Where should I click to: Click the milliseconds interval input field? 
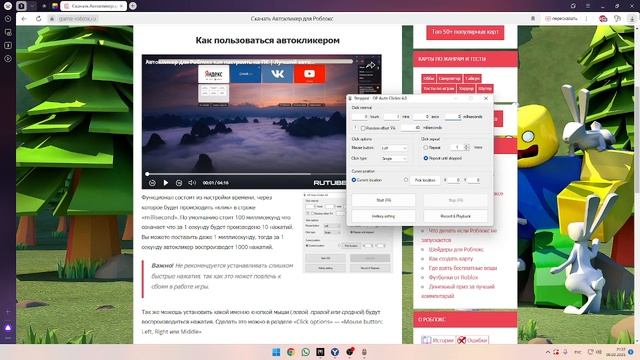453,117
